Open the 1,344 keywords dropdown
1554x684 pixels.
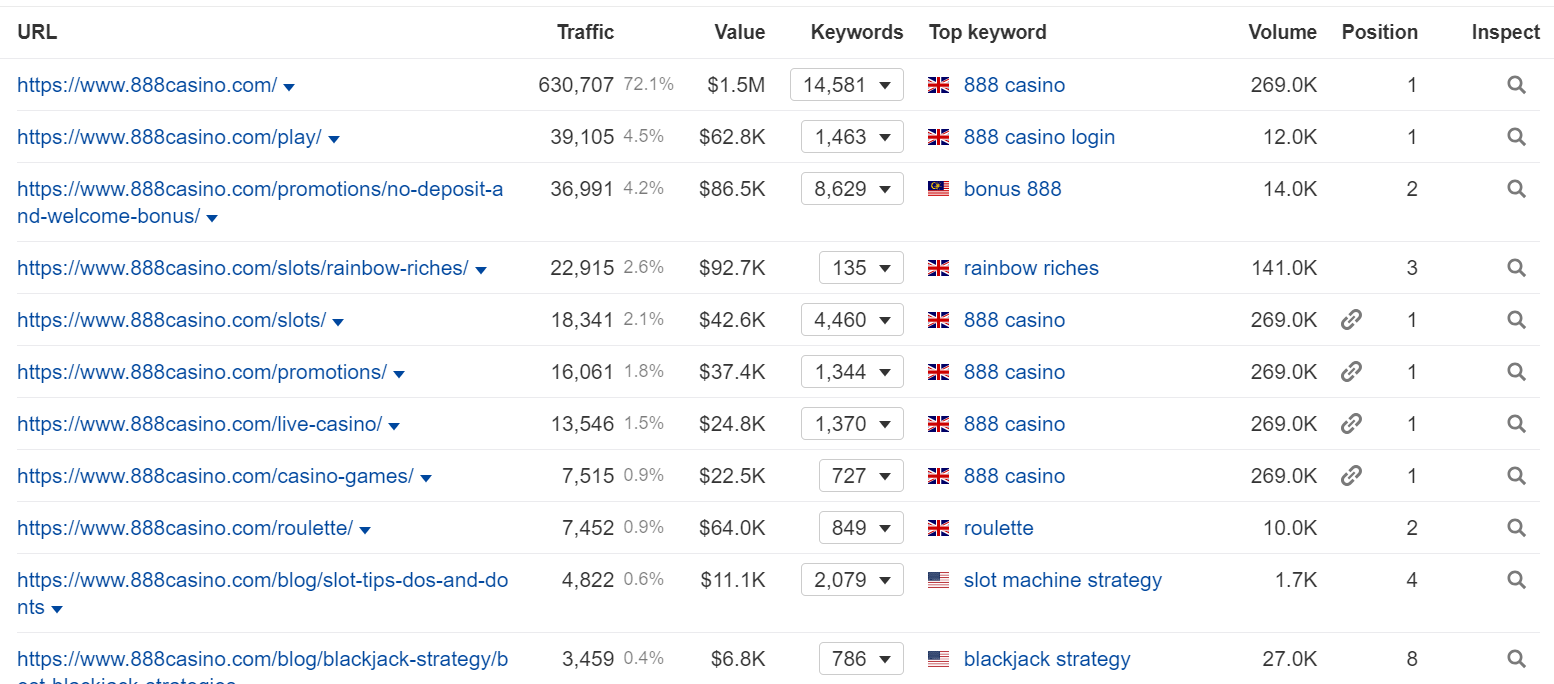pyautogui.click(x=852, y=372)
